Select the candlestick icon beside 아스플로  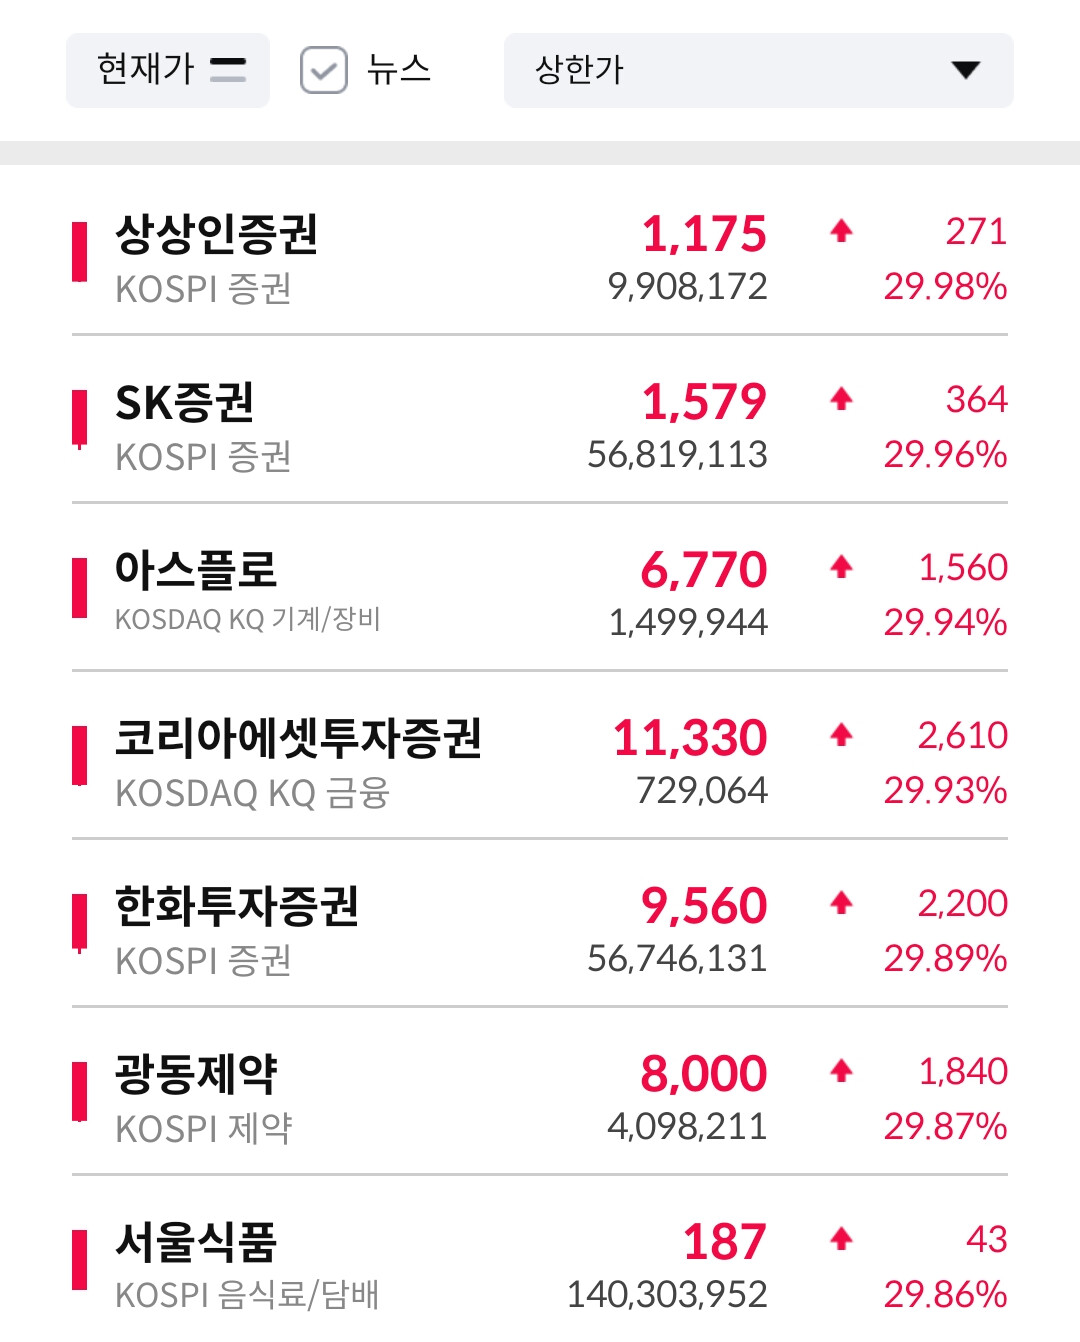[80, 589]
